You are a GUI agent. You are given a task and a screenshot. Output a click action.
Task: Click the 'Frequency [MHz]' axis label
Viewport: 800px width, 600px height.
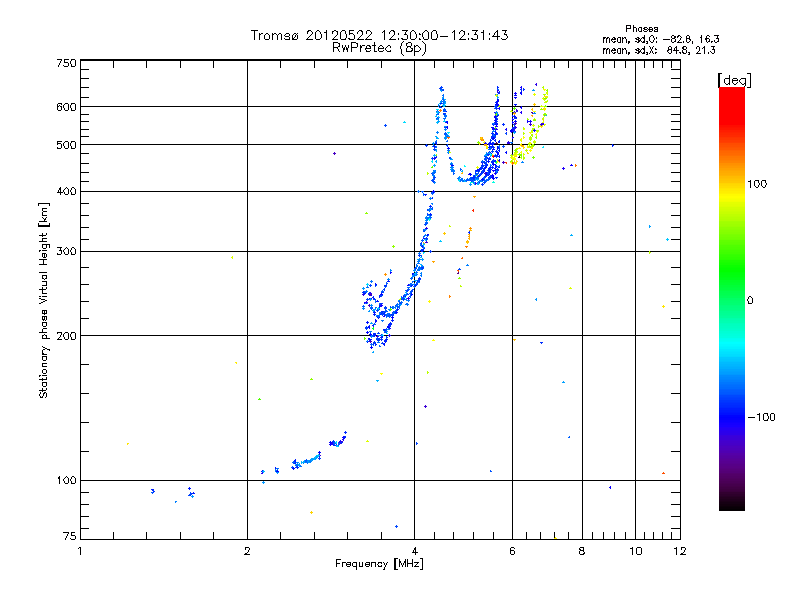click(x=379, y=564)
